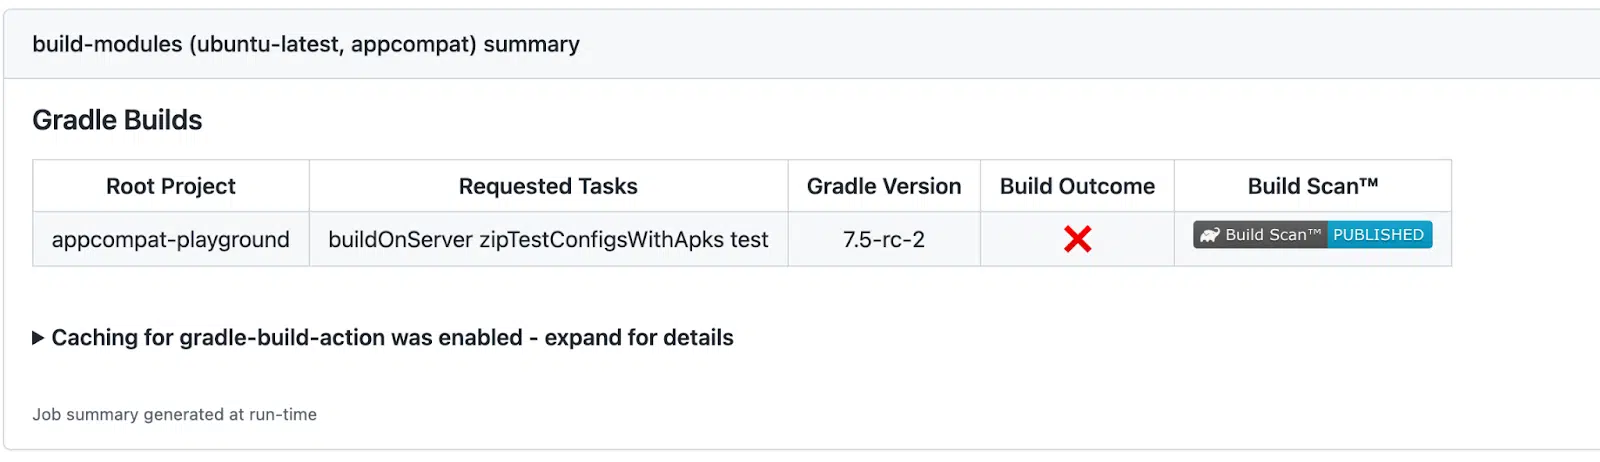
Task: Click the PUBLISHED label on the badge
Action: tap(1378, 235)
